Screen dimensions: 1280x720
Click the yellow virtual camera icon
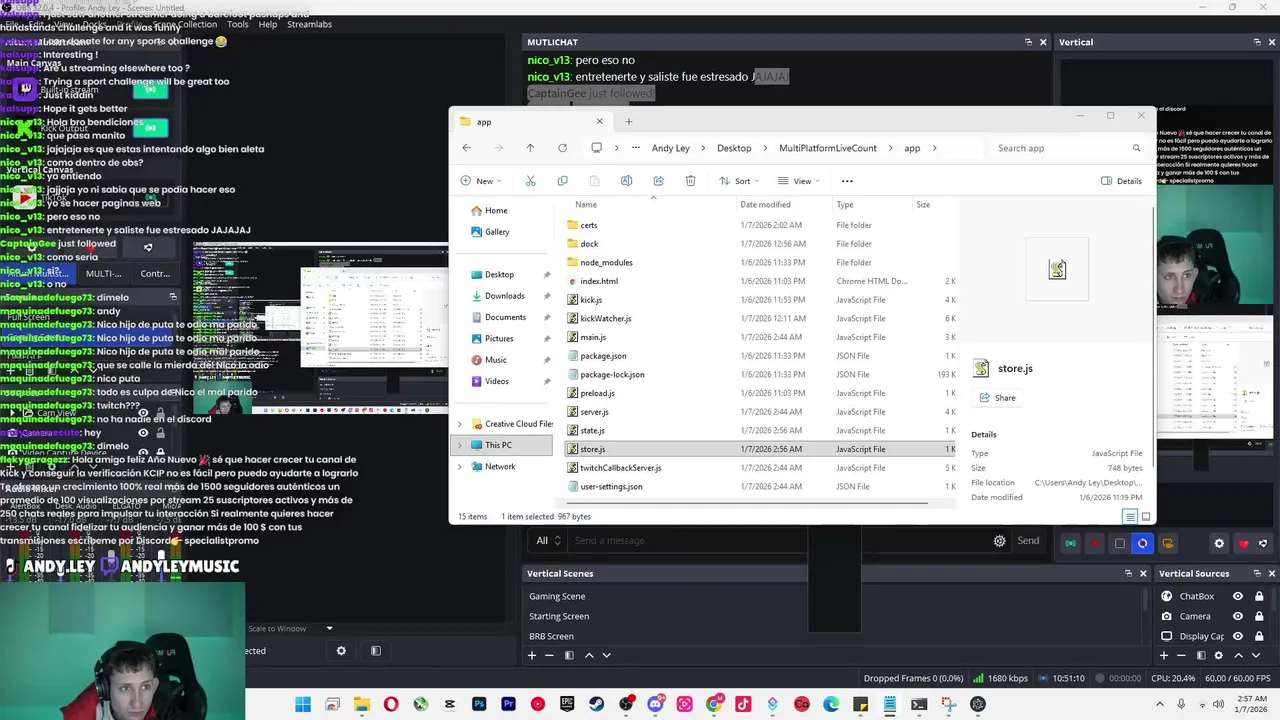pos(1167,544)
